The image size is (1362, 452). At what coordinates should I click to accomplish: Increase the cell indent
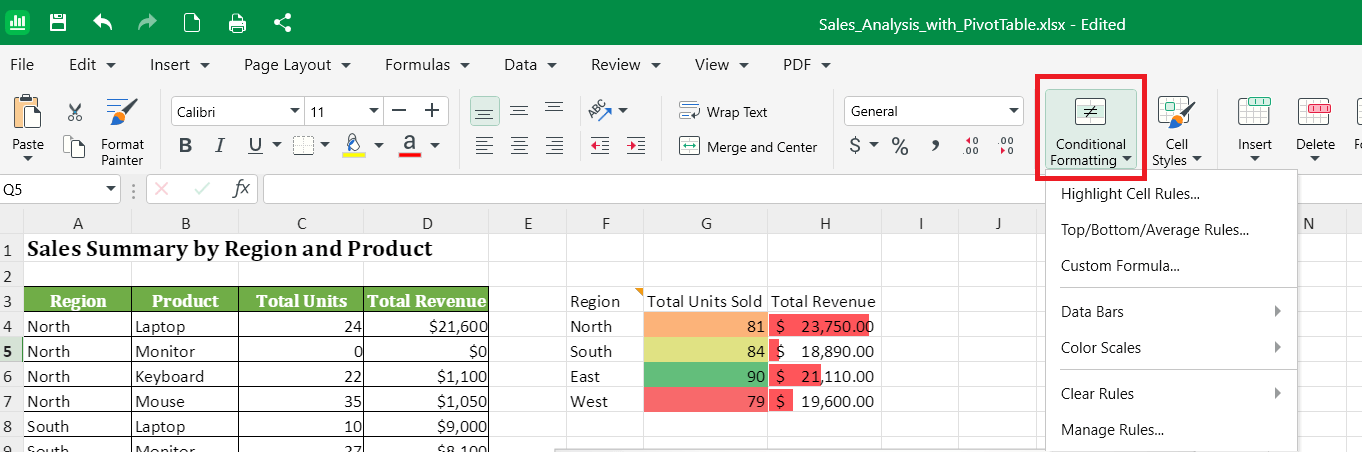pyautogui.click(x=634, y=146)
